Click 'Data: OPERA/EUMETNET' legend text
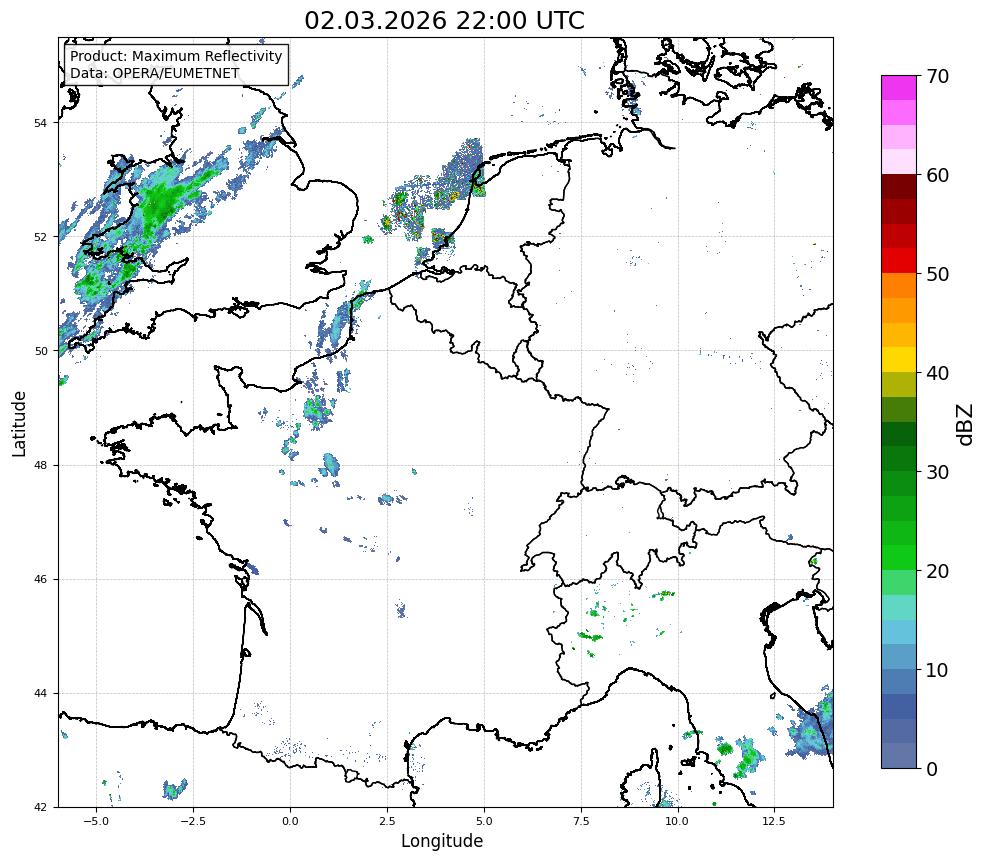 pos(155,73)
